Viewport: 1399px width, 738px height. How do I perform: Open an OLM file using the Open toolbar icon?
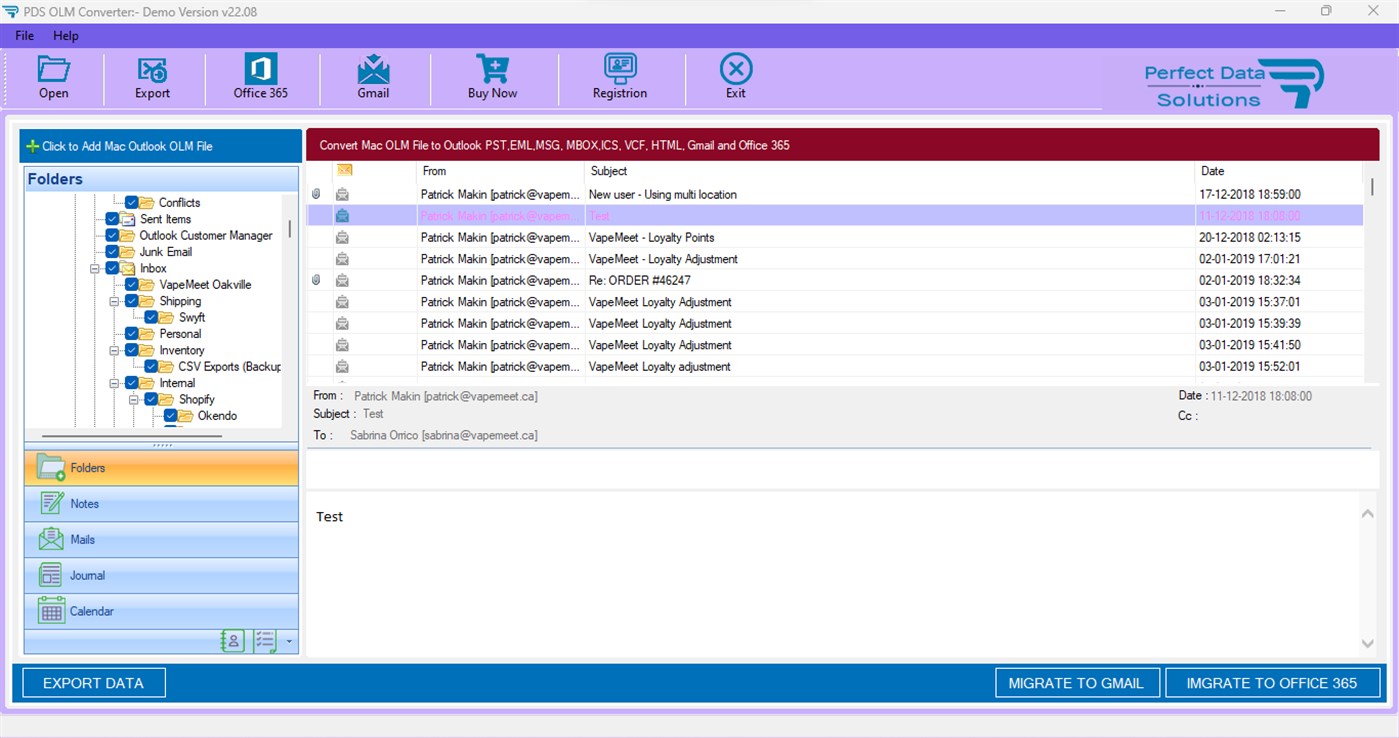[x=53, y=75]
